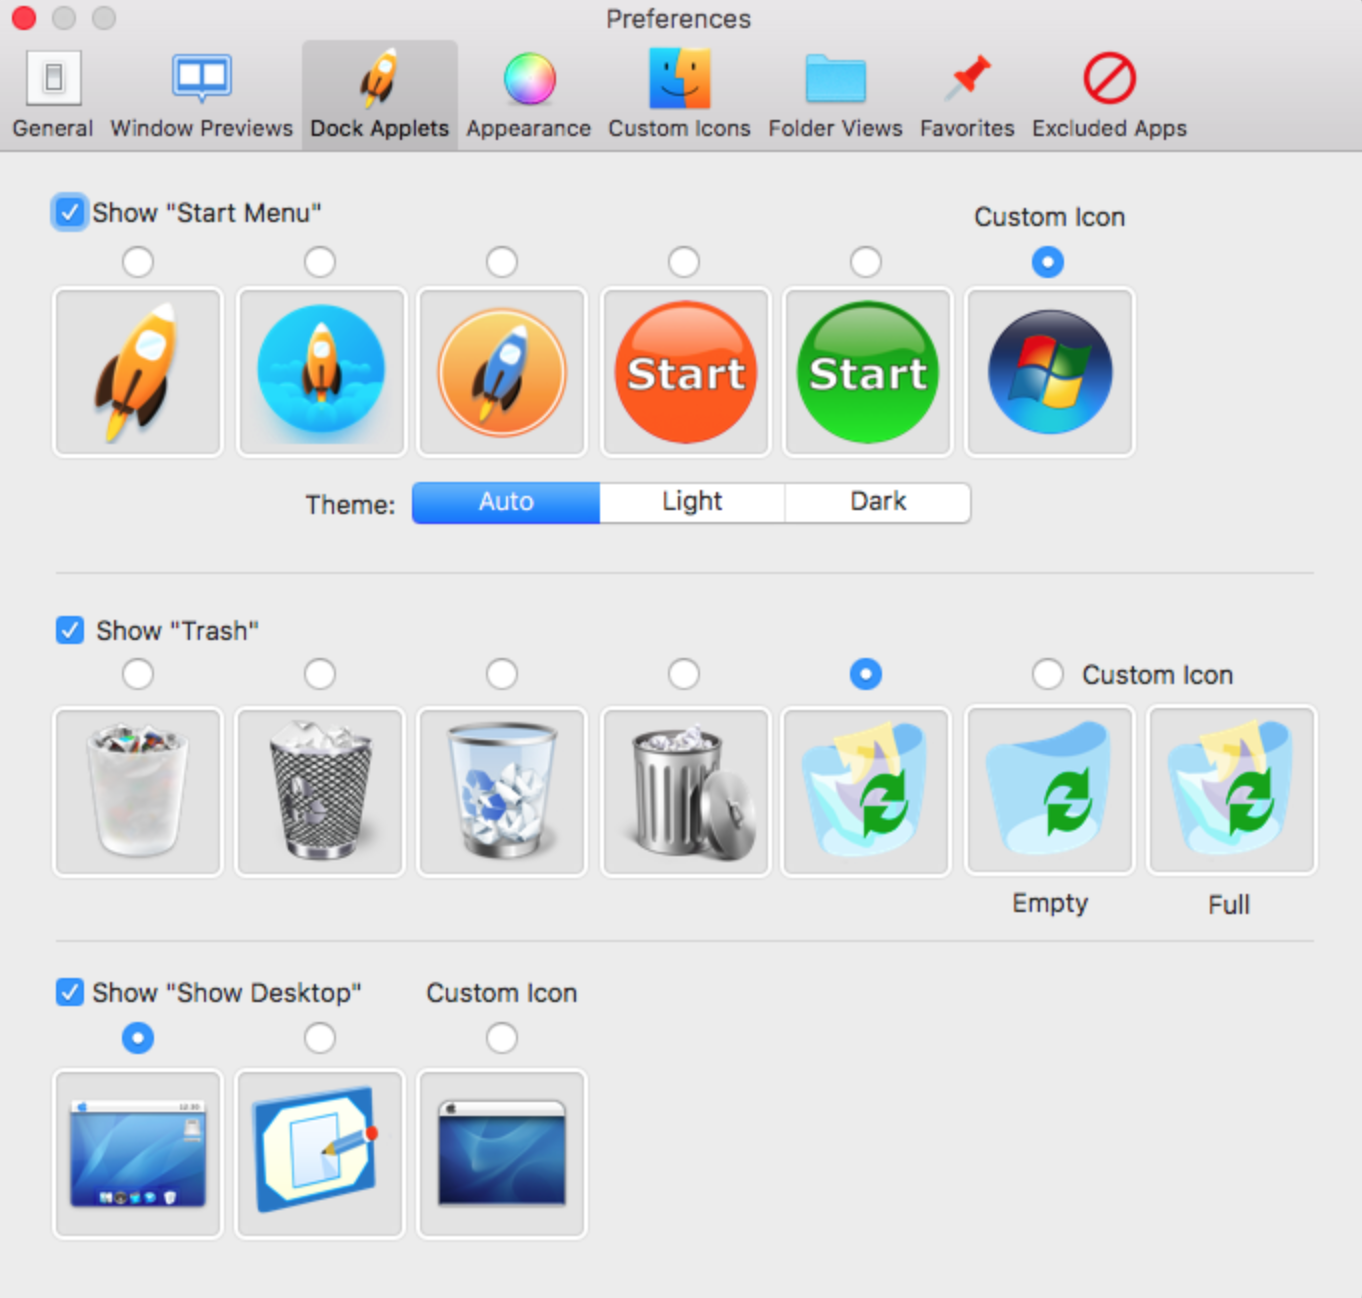The height and width of the screenshot is (1298, 1362).
Task: Open the General preferences tab
Action: [x=53, y=95]
